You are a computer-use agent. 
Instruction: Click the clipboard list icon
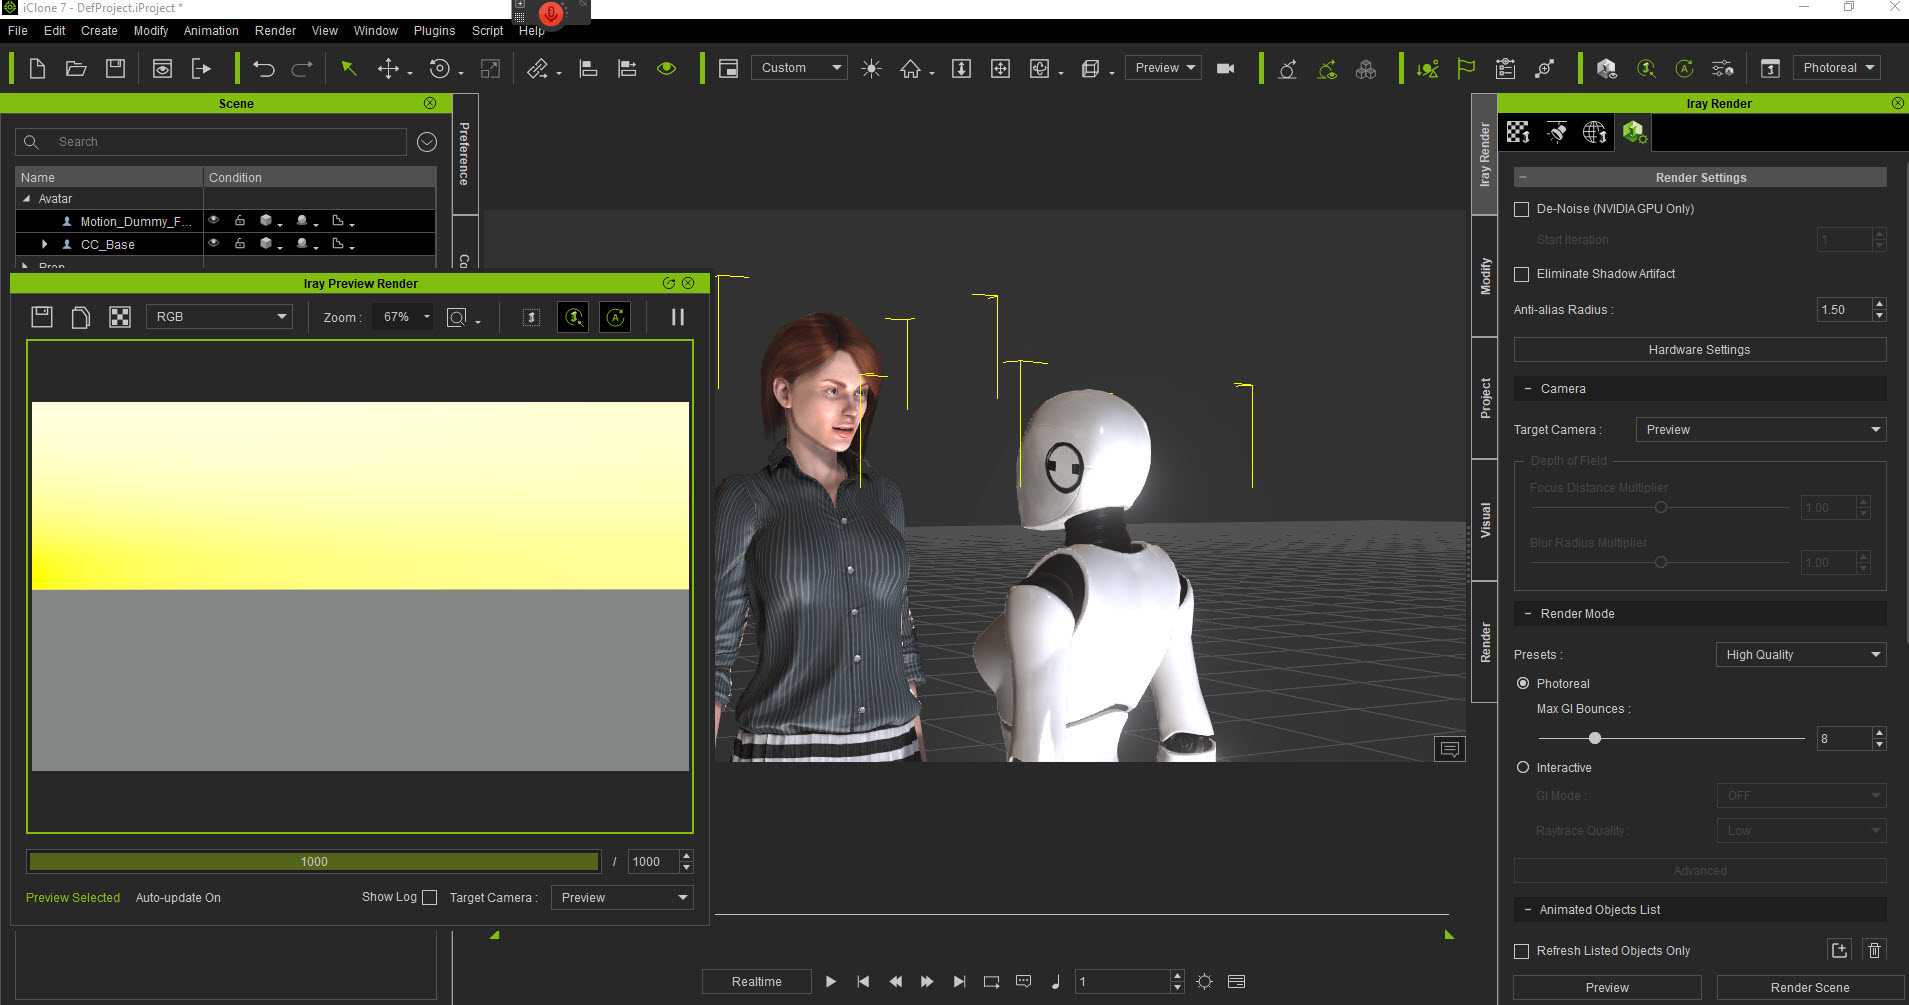(x=1505, y=68)
